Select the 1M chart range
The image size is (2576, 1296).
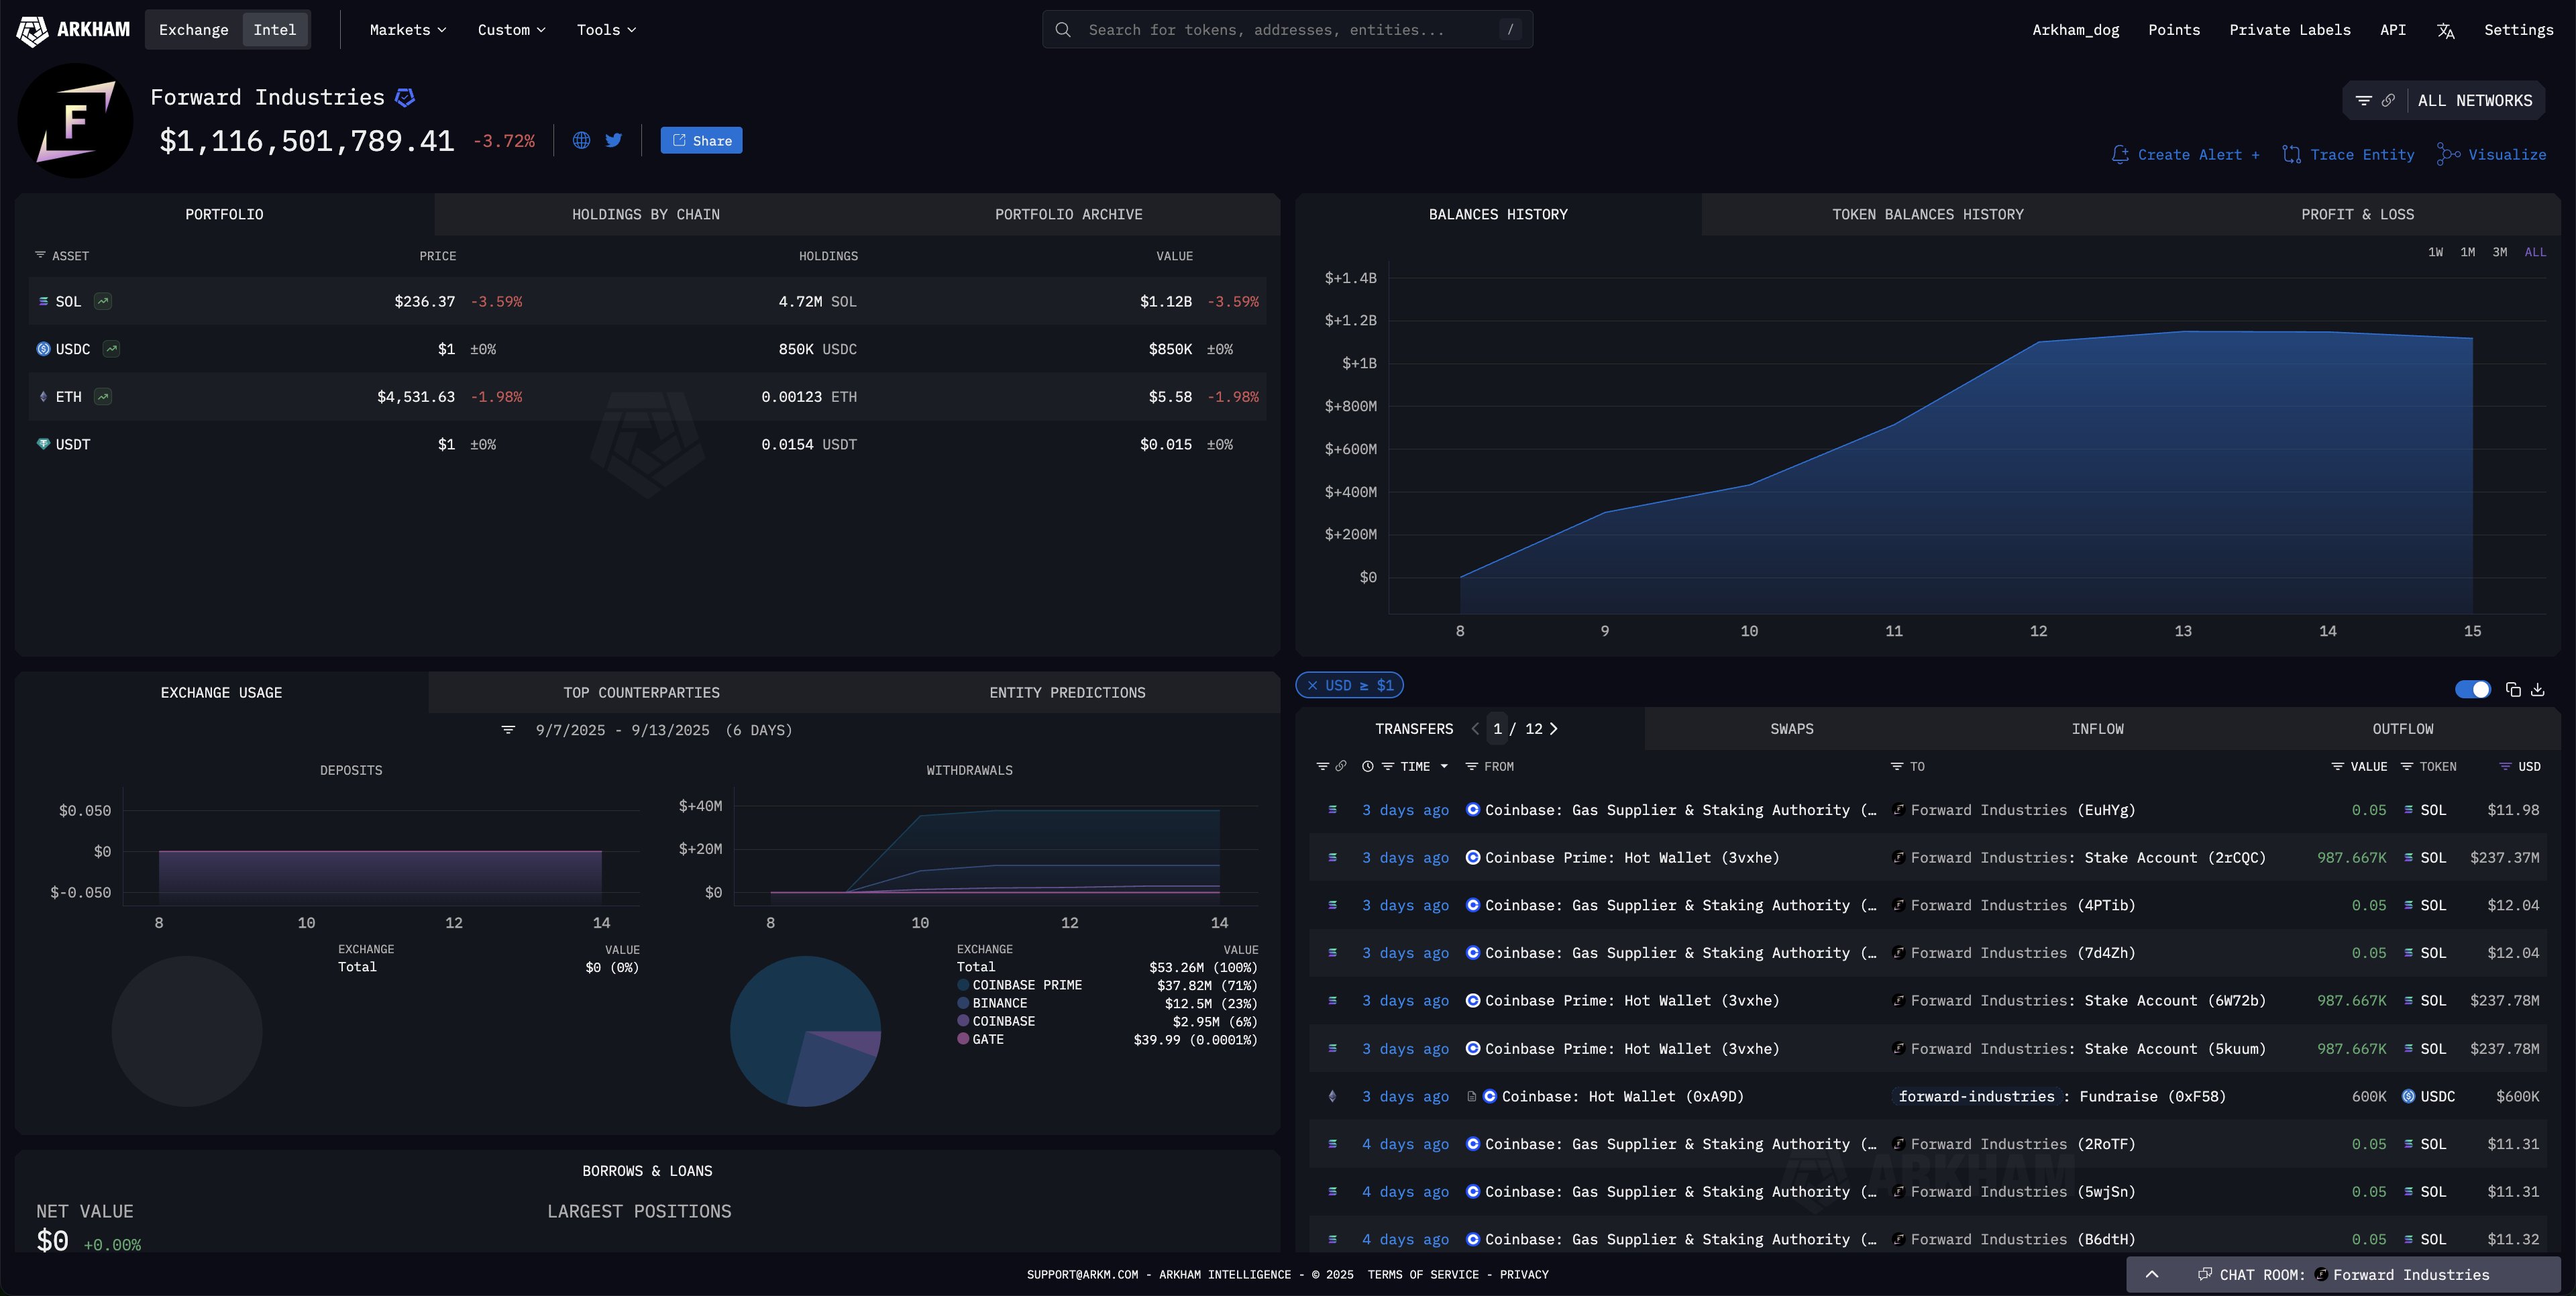pyautogui.click(x=2467, y=252)
